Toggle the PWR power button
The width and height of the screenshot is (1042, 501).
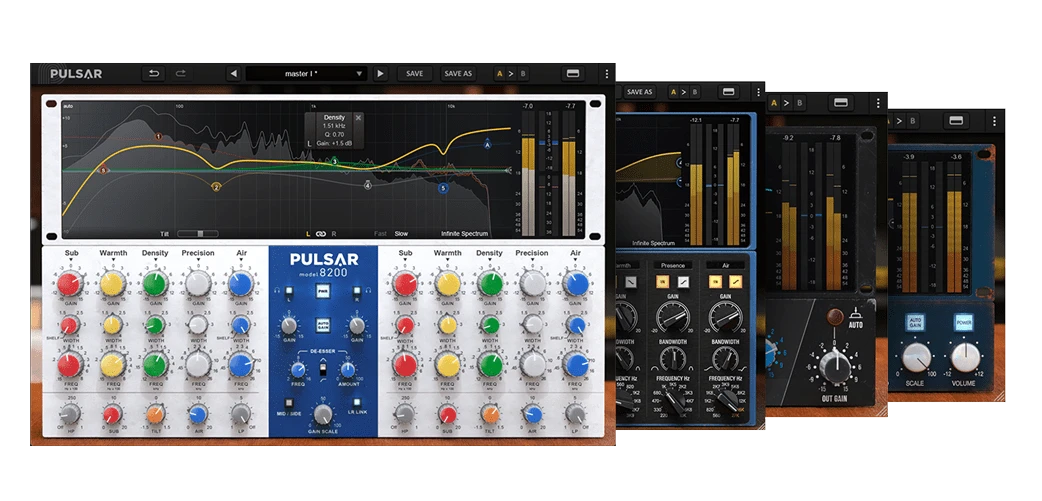coord(322,292)
